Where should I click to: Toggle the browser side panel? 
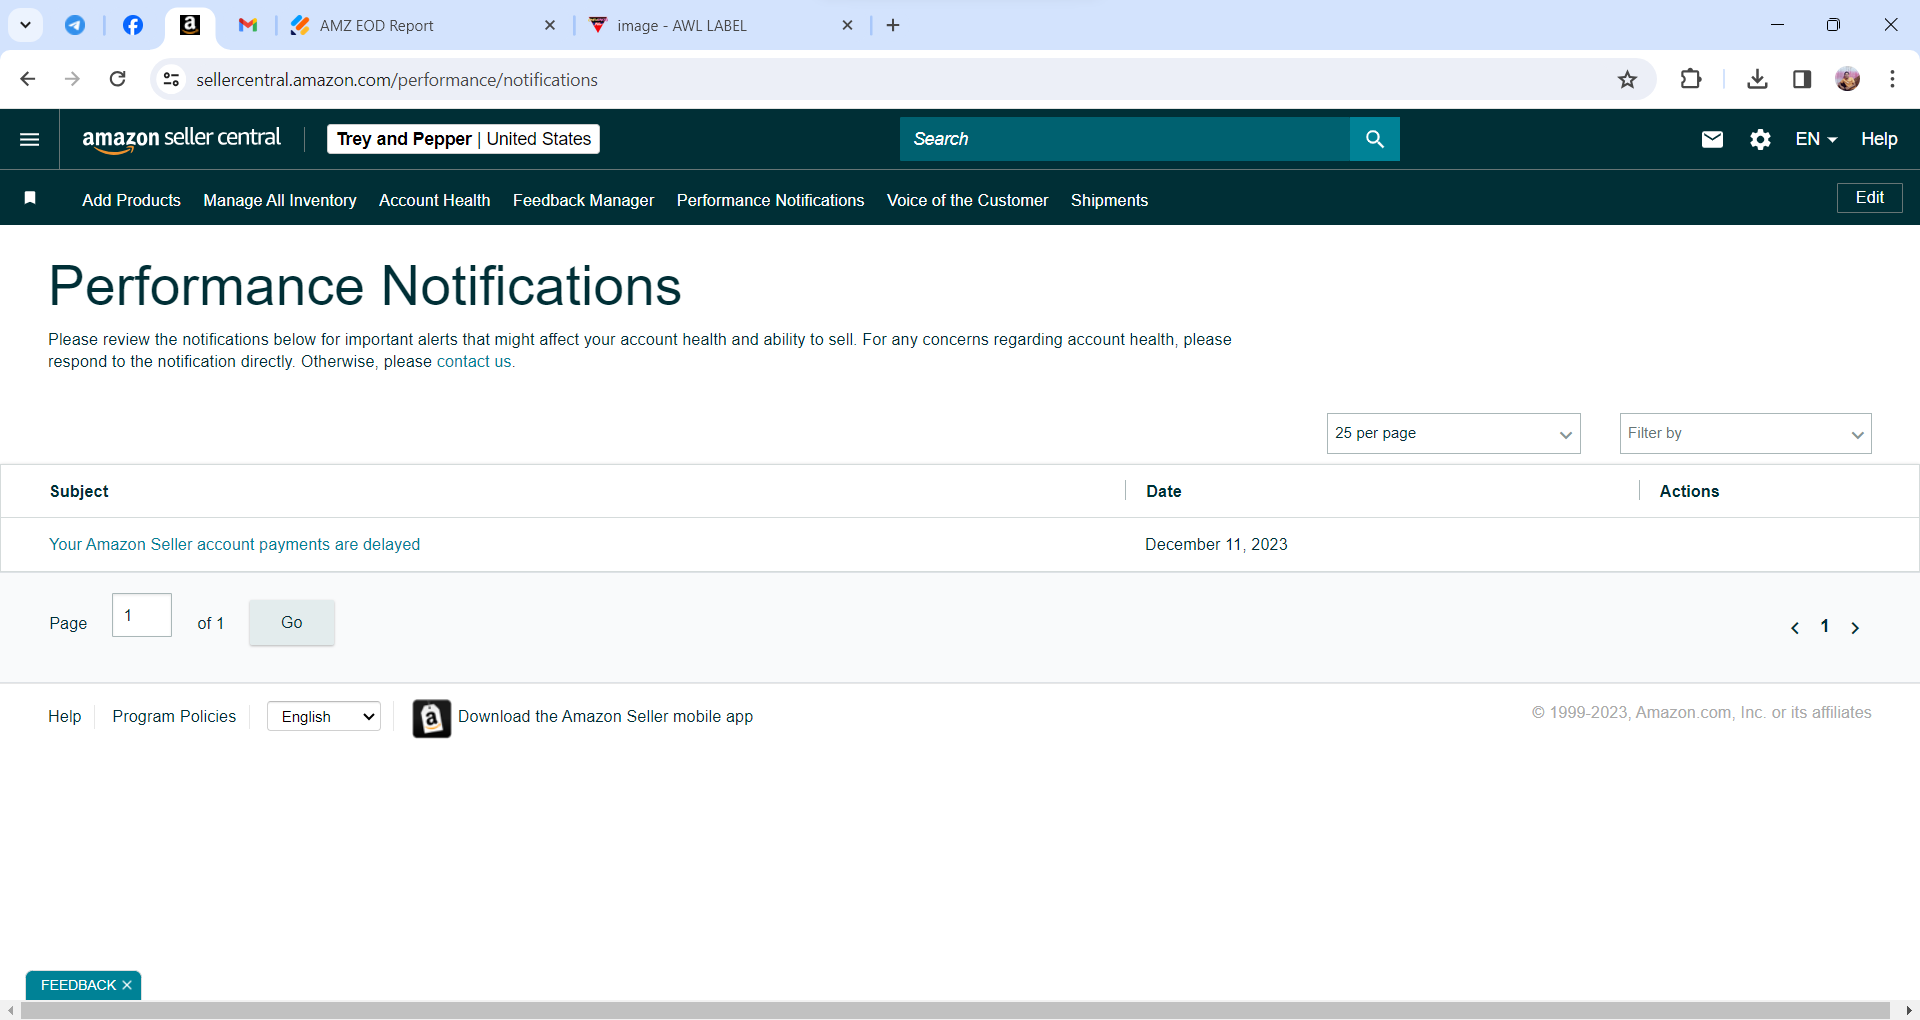click(1802, 79)
